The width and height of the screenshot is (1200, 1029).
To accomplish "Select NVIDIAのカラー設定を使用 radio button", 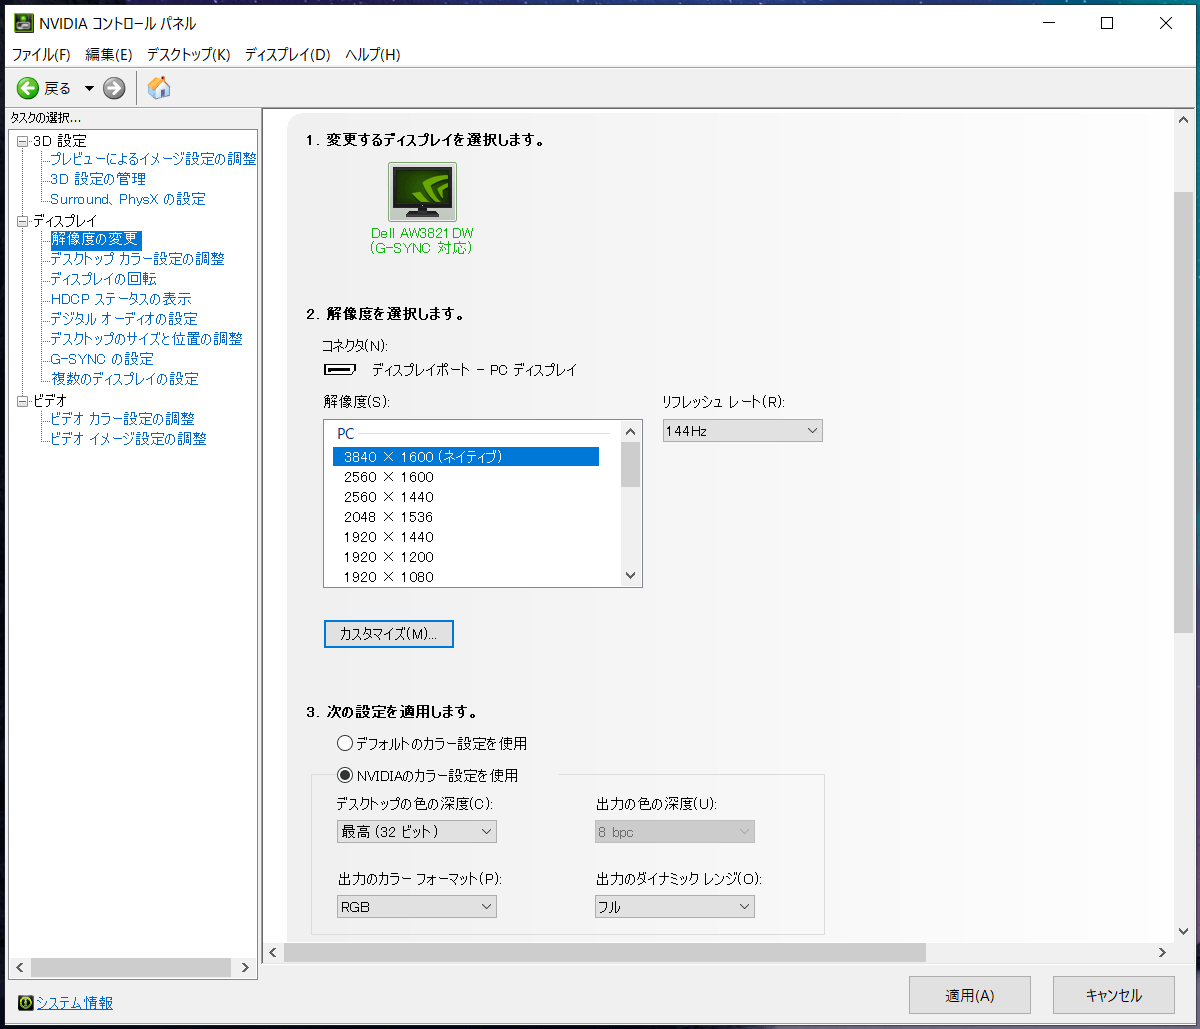I will pyautogui.click(x=345, y=775).
